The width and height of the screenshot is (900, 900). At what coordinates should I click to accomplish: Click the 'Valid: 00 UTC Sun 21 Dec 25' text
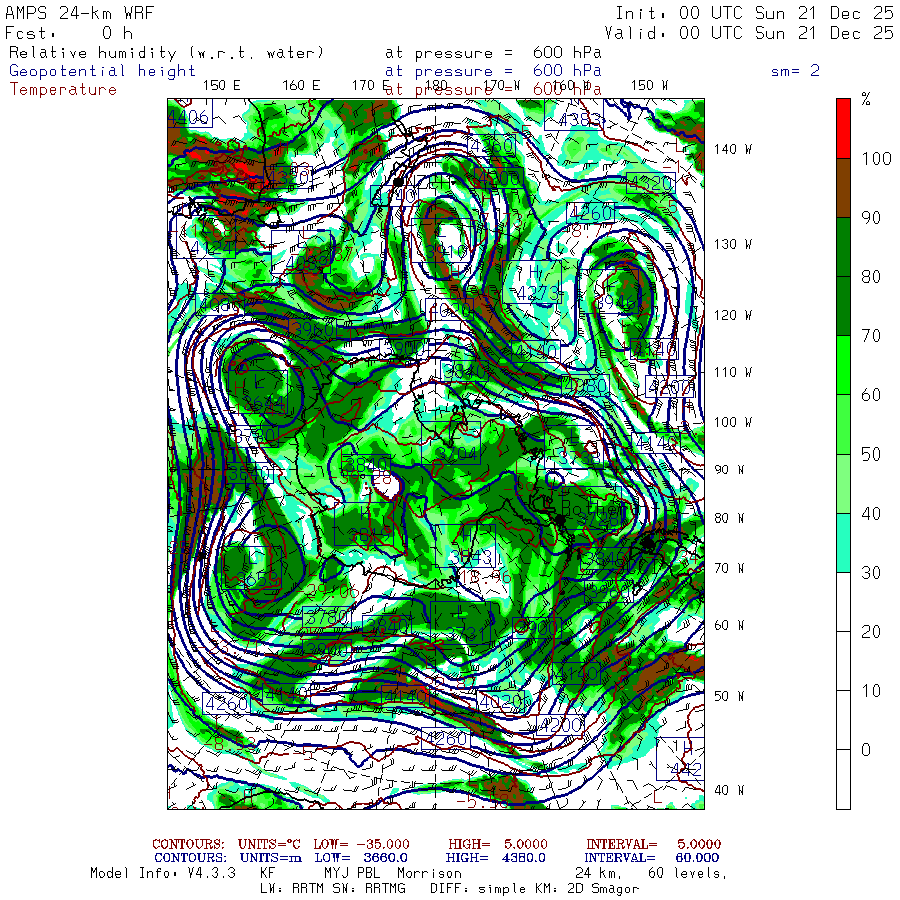(x=749, y=33)
